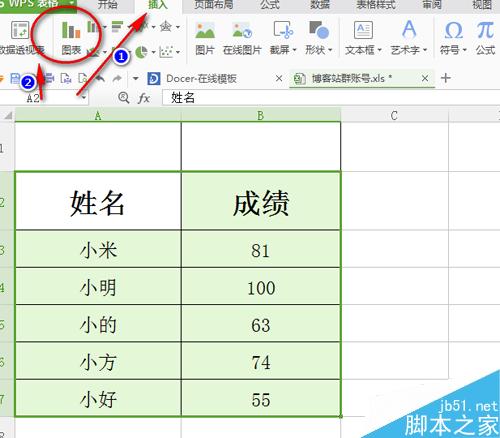The image size is (500, 438).
Task: Switch to the 表格样式 ribbon tab
Action: [376, 5]
